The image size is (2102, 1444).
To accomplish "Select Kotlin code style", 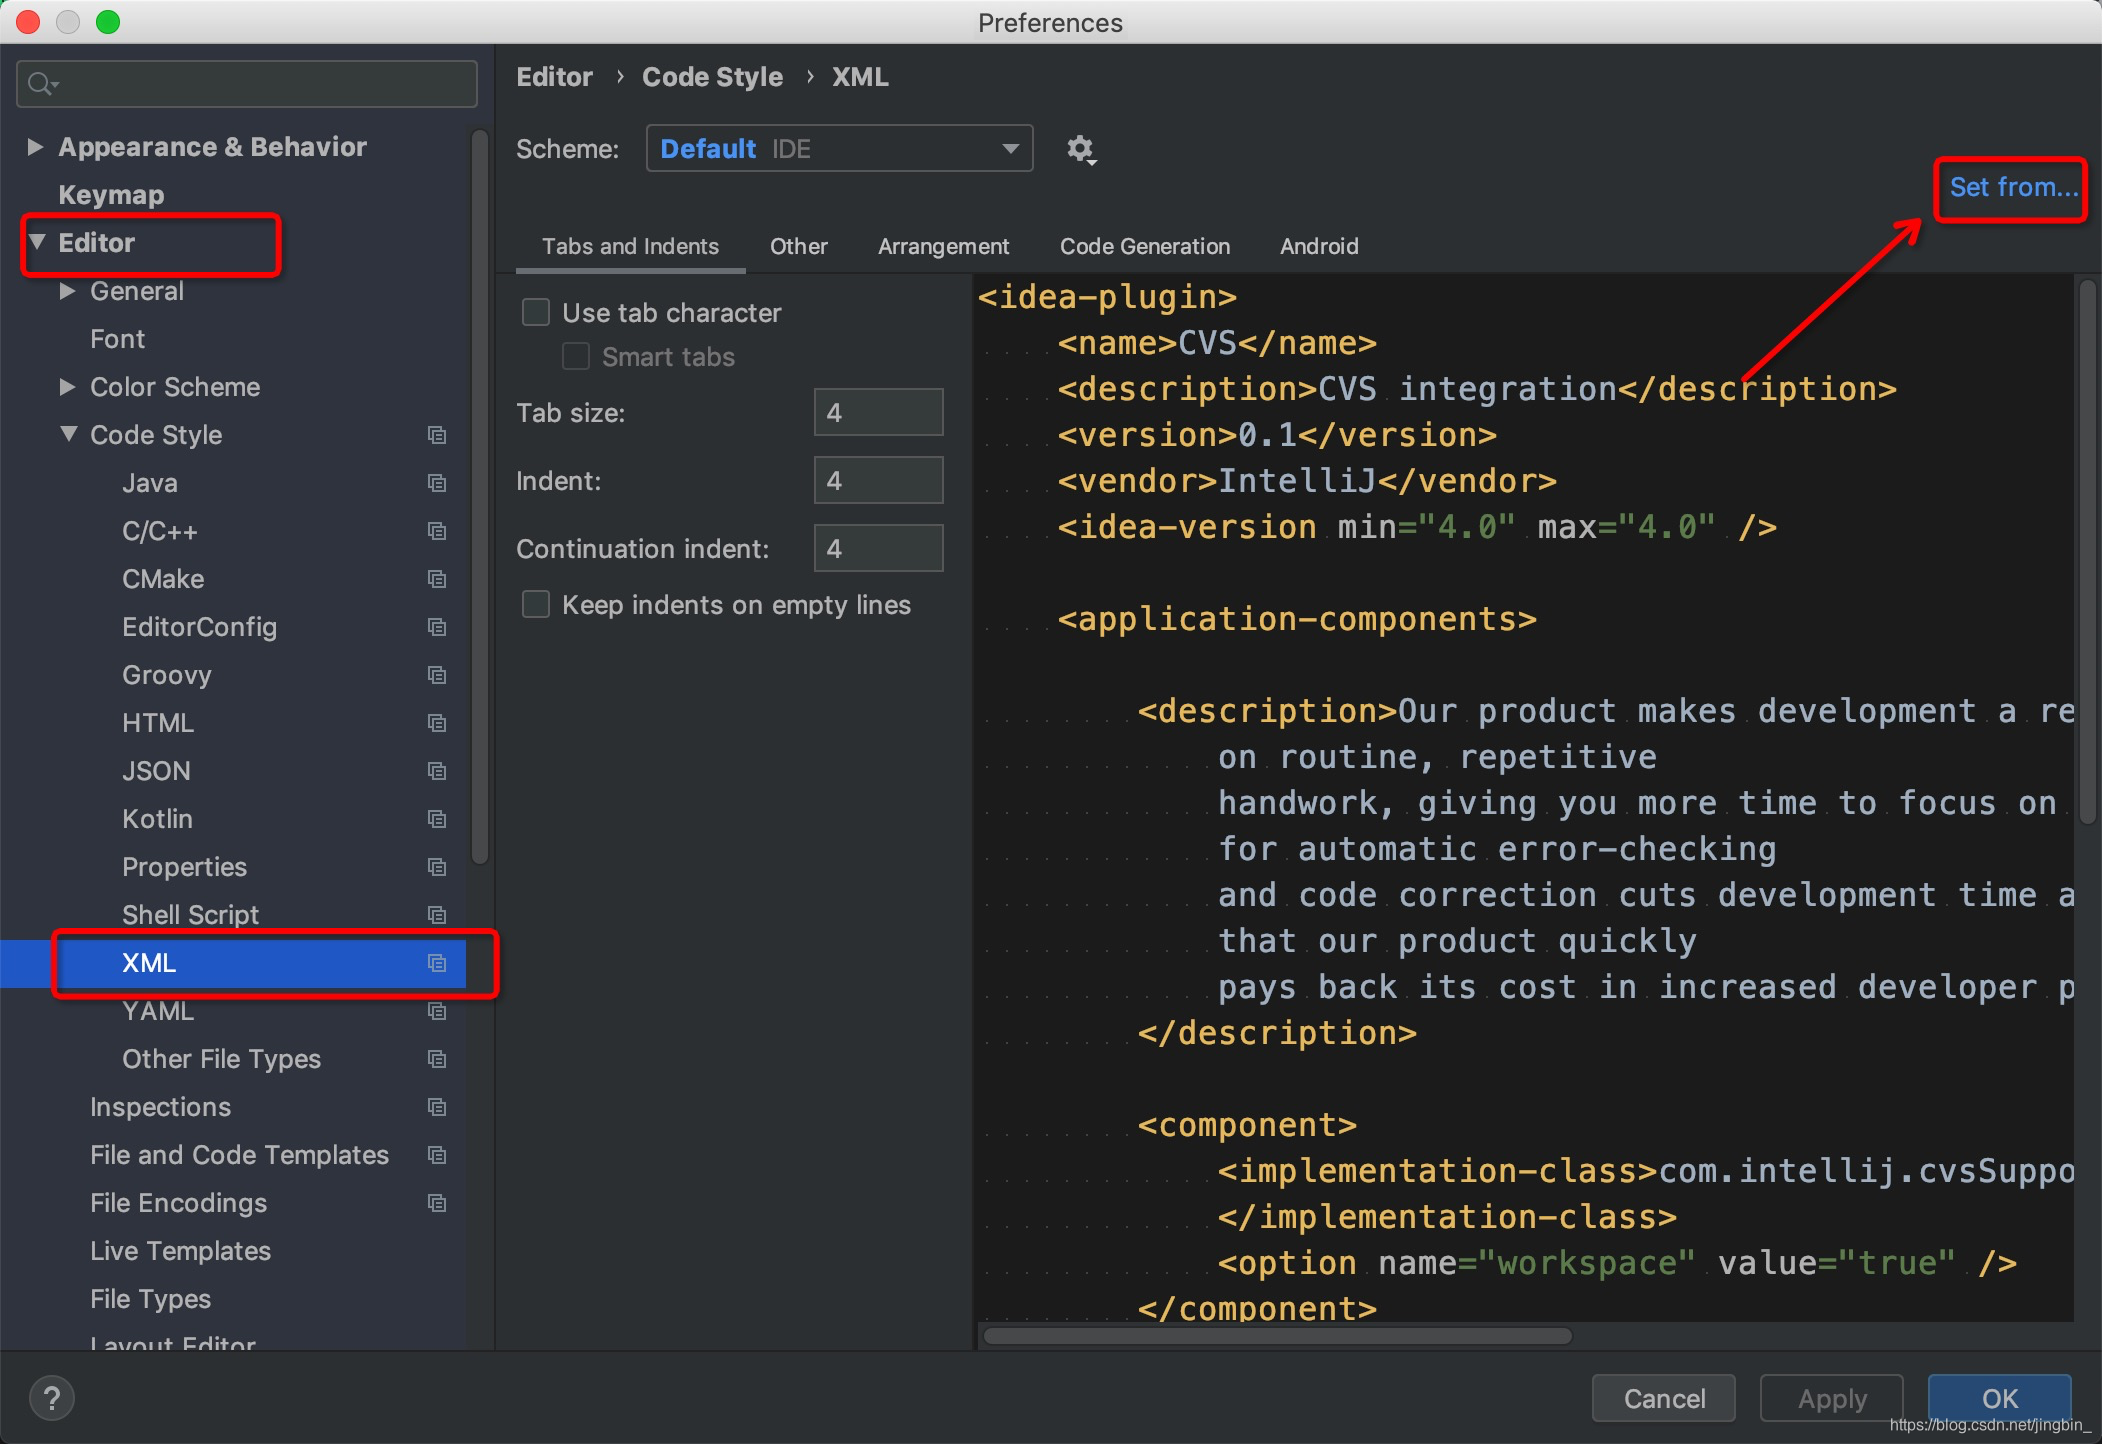I will 157,819.
